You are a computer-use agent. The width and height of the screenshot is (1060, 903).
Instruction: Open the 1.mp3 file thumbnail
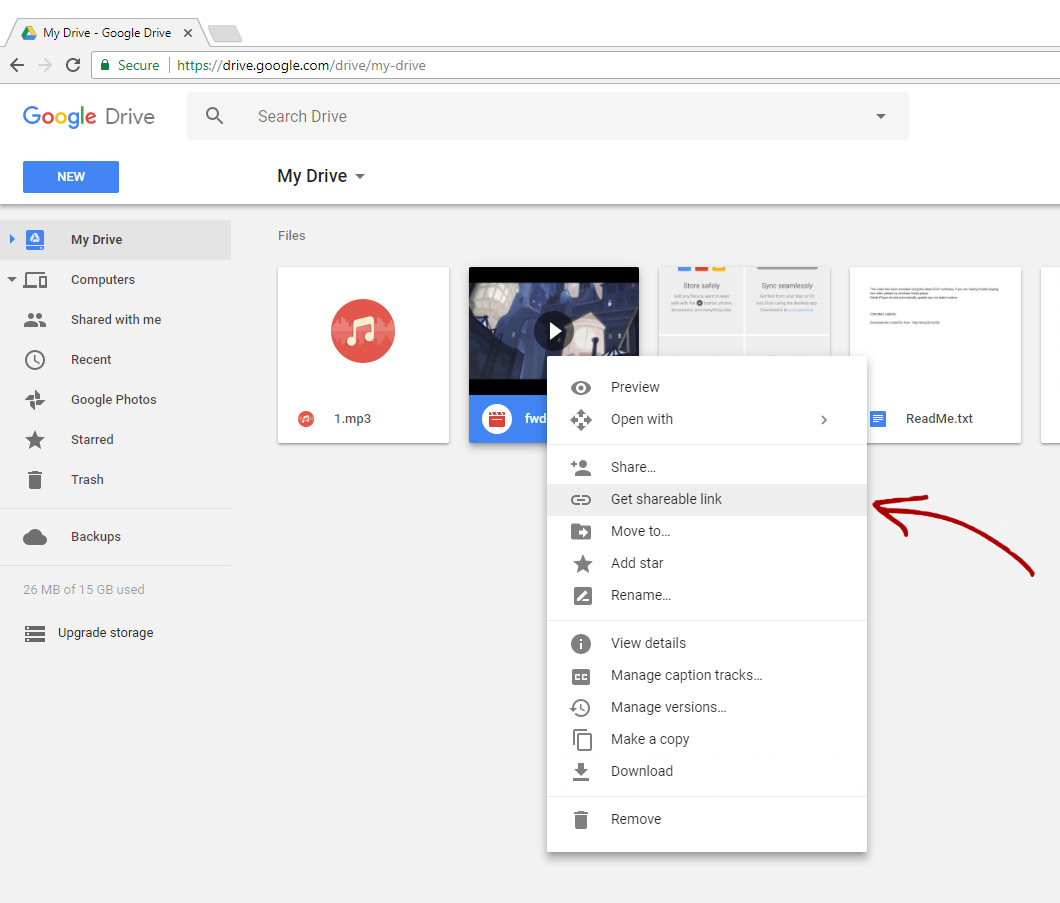point(363,332)
